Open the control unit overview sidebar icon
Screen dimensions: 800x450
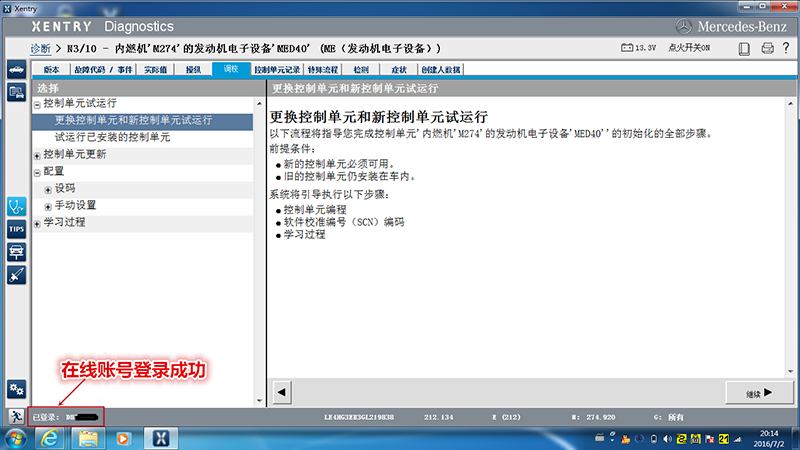(x=16, y=92)
